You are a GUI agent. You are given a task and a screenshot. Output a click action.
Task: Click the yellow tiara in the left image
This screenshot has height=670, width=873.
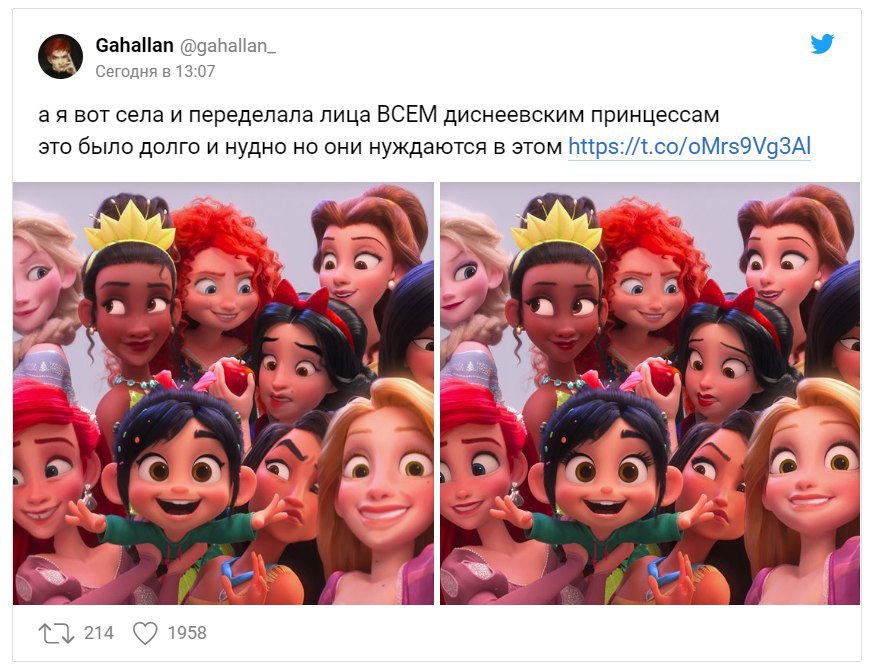(131, 225)
